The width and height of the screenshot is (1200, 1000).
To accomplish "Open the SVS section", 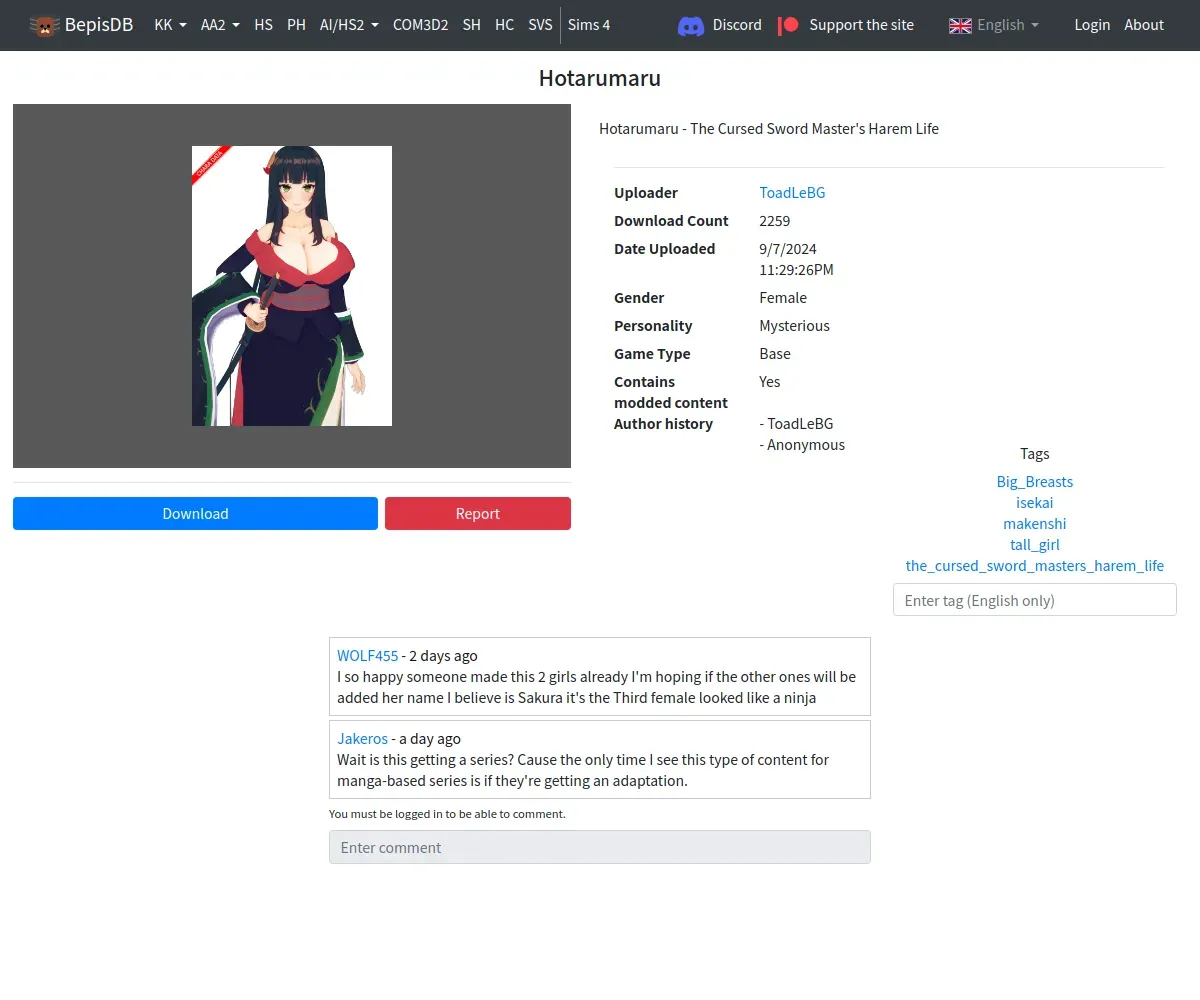I will pyautogui.click(x=540, y=25).
